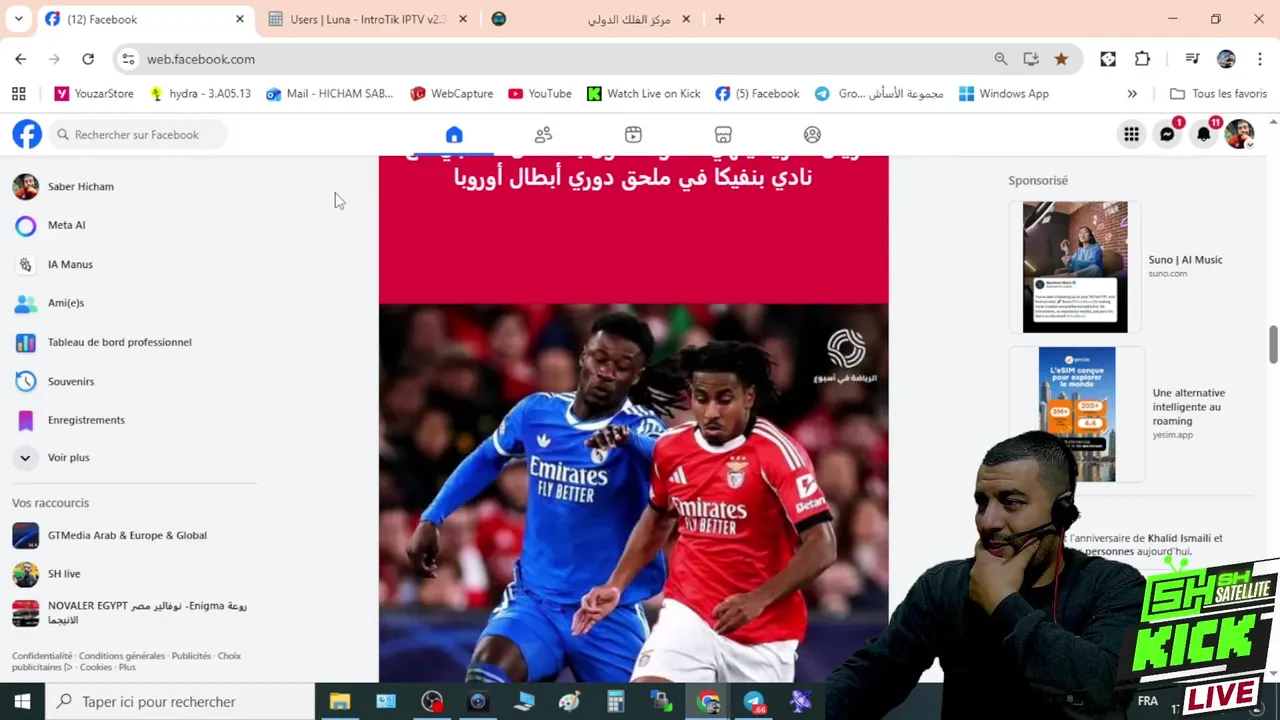The height and width of the screenshot is (720, 1280).
Task: Open the Tous les favoris folder
Action: 1218,93
